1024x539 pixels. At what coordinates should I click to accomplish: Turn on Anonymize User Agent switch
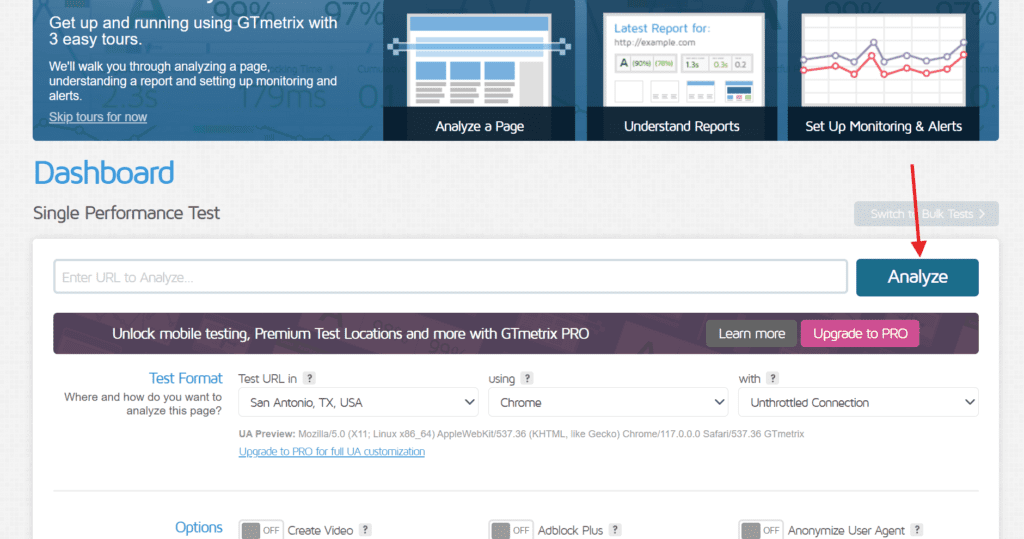[761, 530]
